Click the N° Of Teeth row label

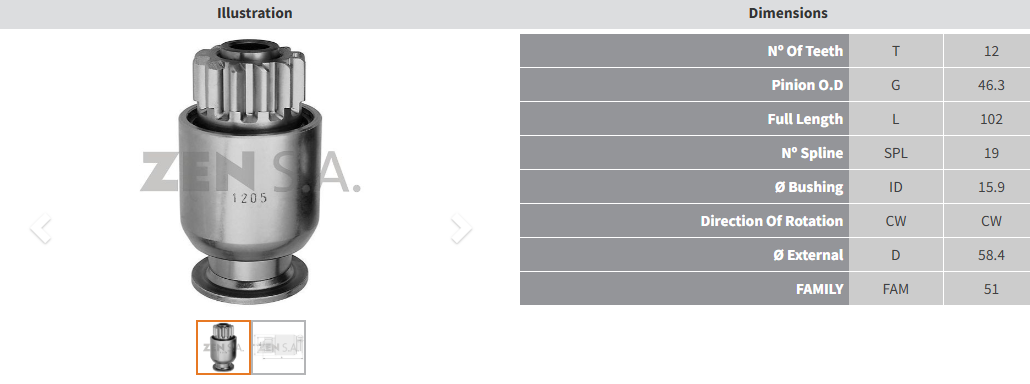(805, 51)
